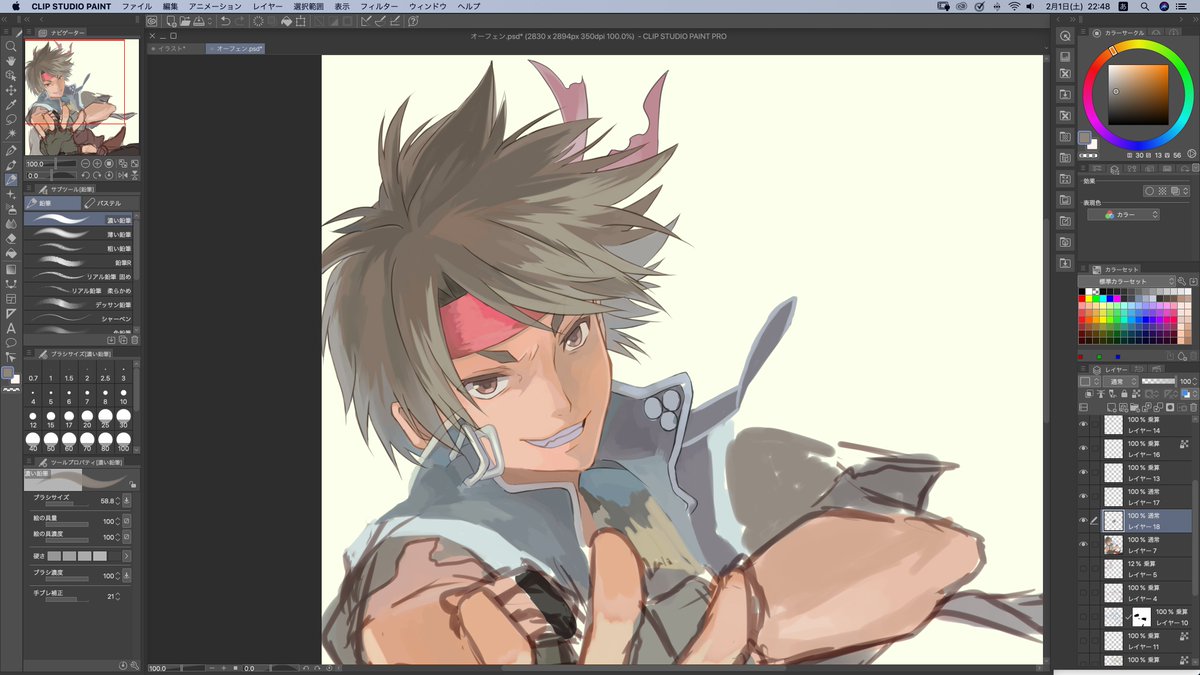Screen dimensions: 1200x675
Task: Hide layer レイヤー 14 via eye icon
Action: click(x=1083, y=424)
